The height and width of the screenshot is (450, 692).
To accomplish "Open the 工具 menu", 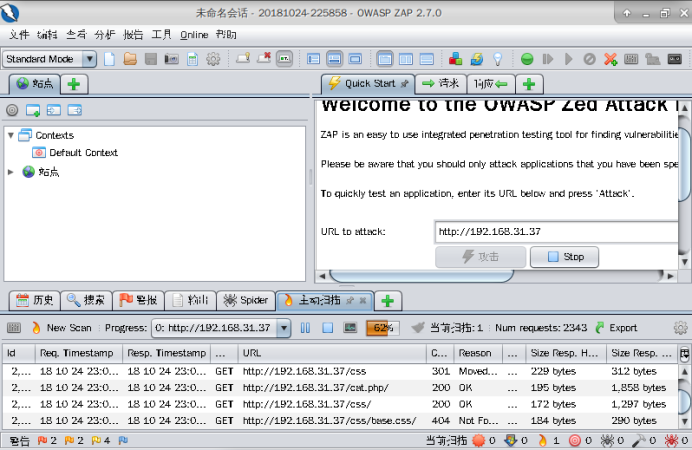I will [x=162, y=34].
